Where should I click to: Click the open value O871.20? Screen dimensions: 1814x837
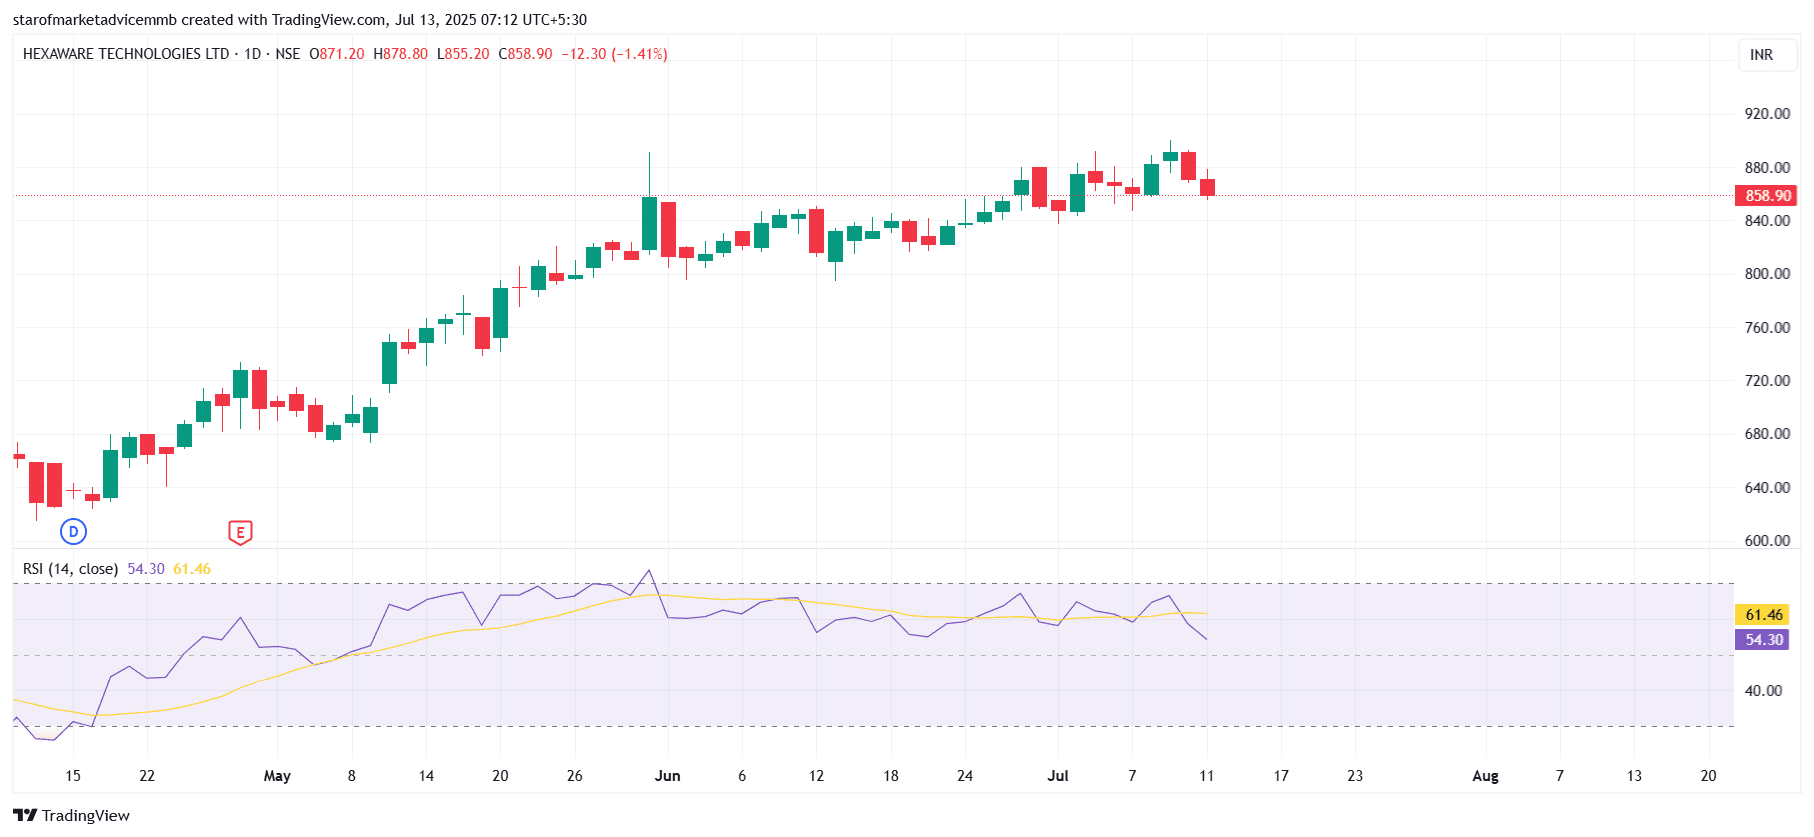(337, 54)
